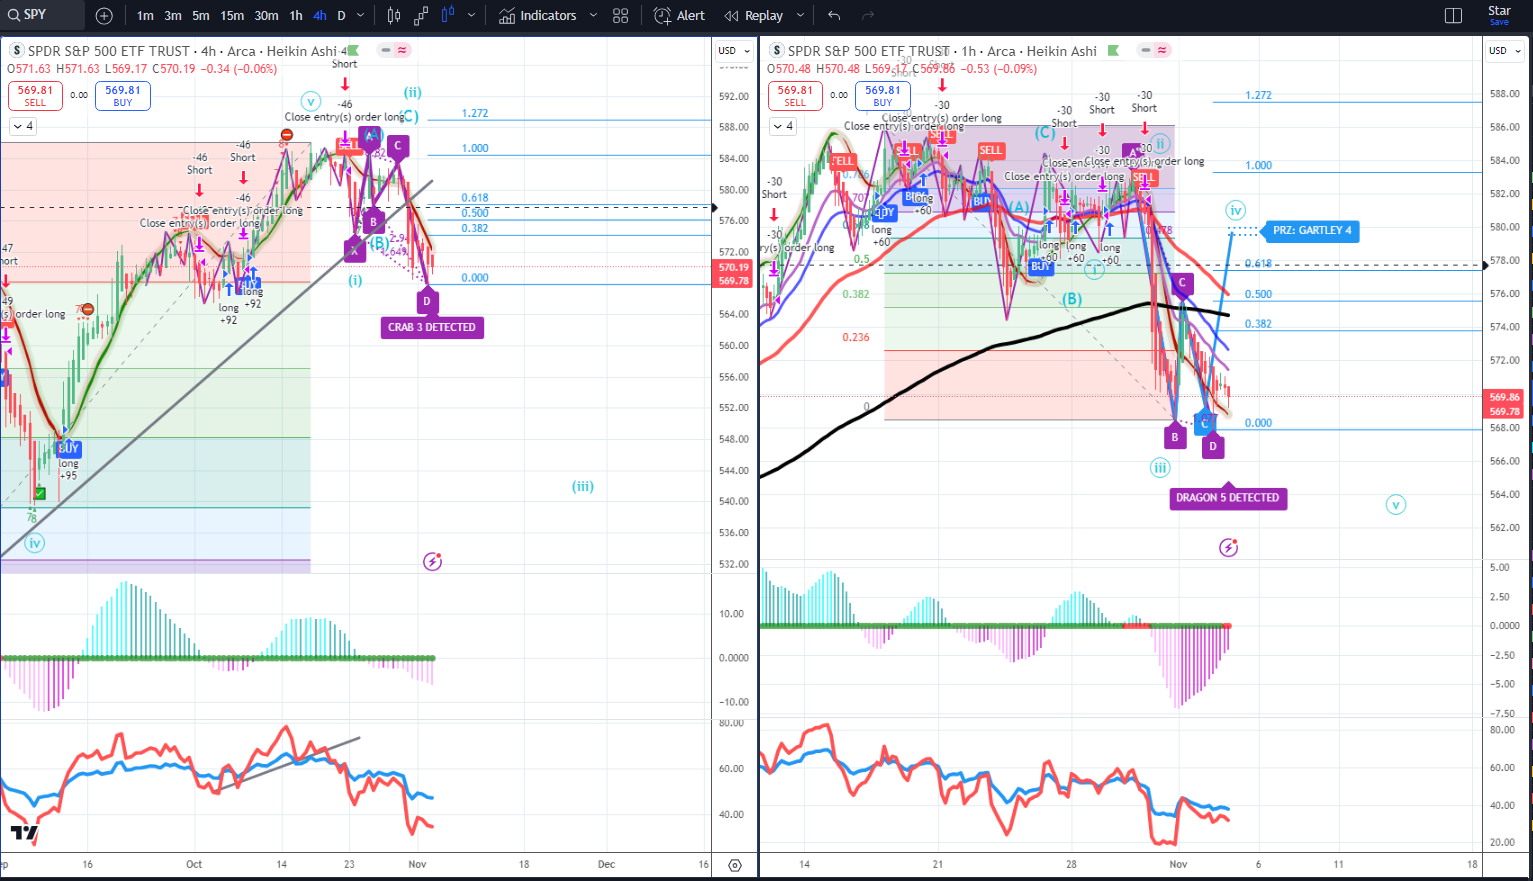Toggle the gray dash pill in the 1h chart header
Image resolution: width=1533 pixels, height=881 pixels.
1145,50
